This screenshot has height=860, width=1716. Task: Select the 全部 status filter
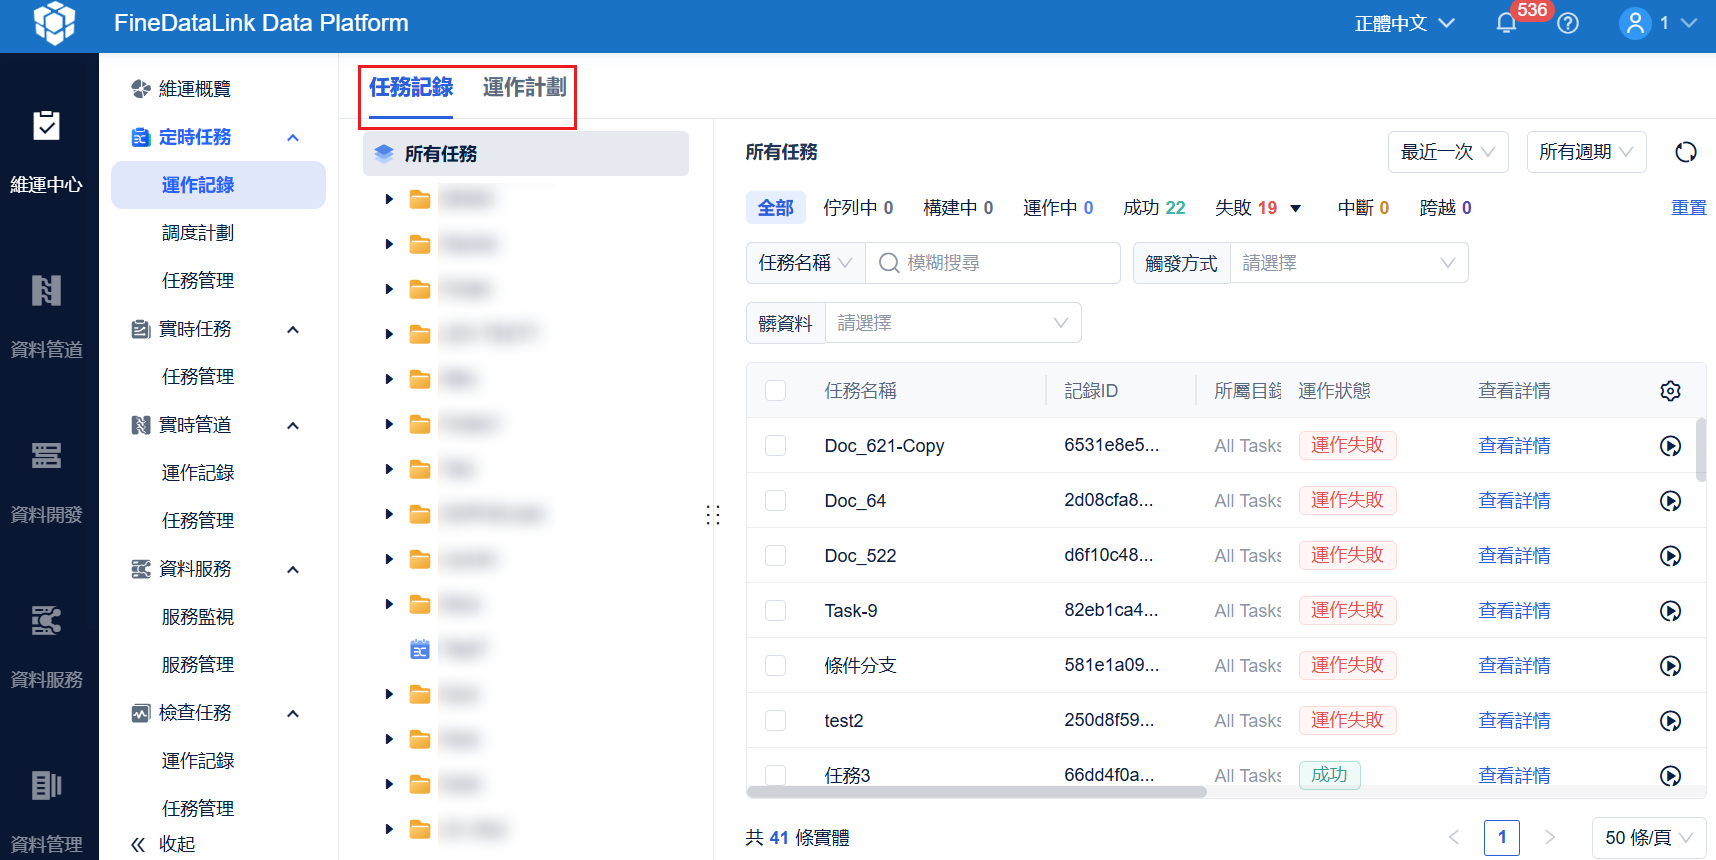point(775,208)
